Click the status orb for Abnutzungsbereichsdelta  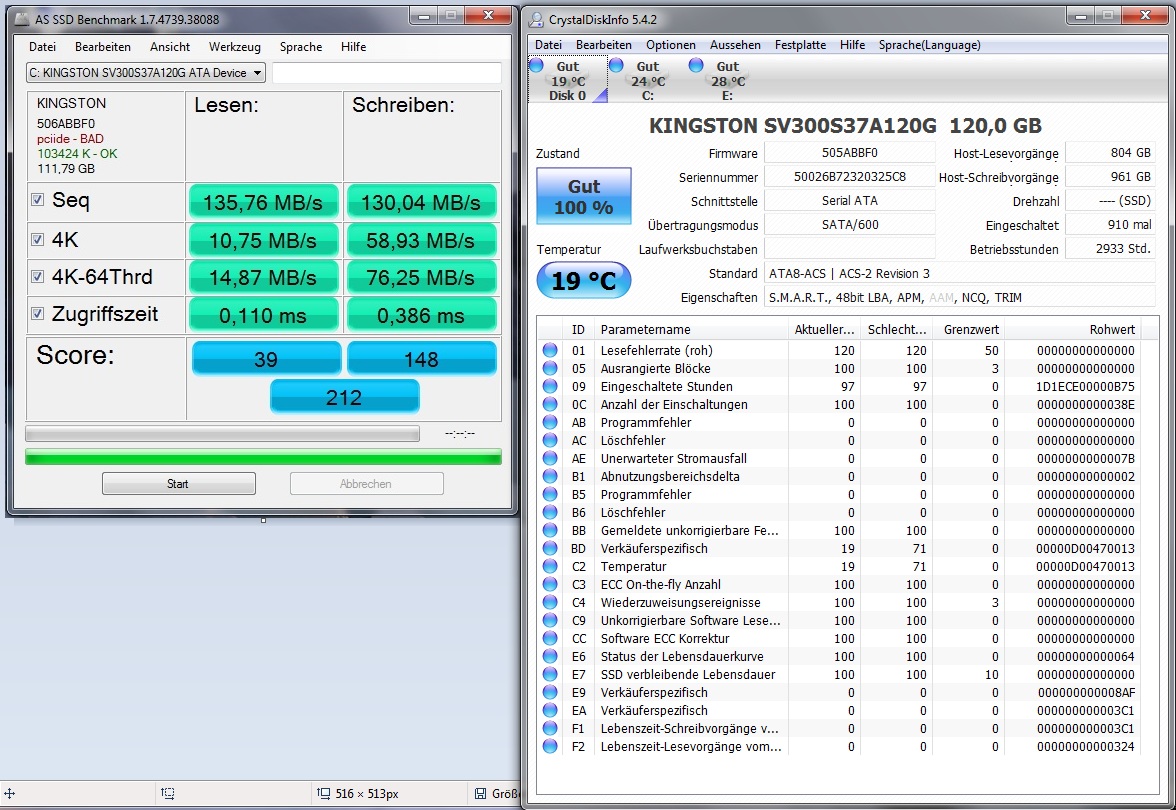(x=550, y=476)
